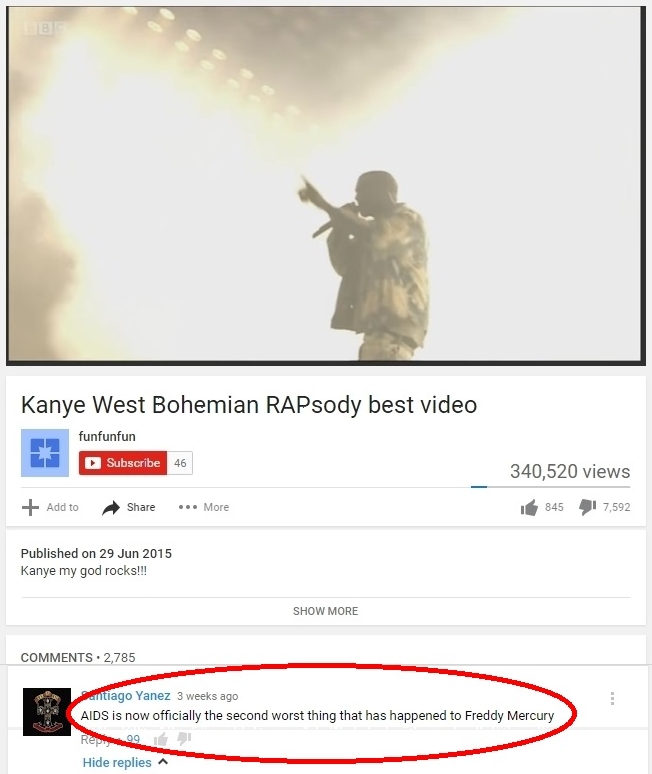Click the commenter's Guns N' Roses avatar
Screen dimensions: 652x774
(x=47, y=712)
